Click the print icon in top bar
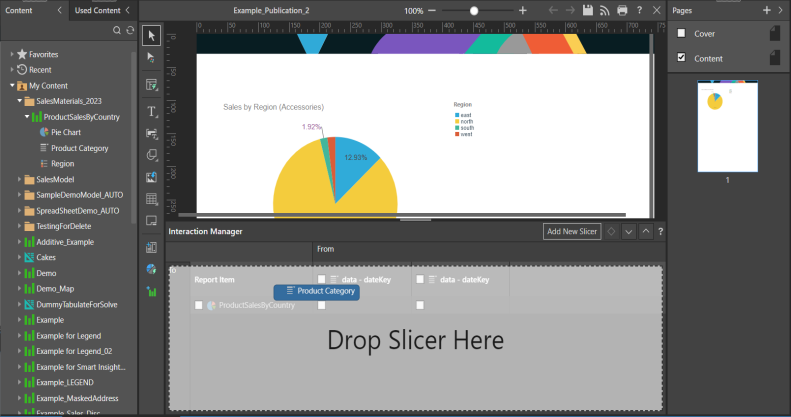 [622, 10]
